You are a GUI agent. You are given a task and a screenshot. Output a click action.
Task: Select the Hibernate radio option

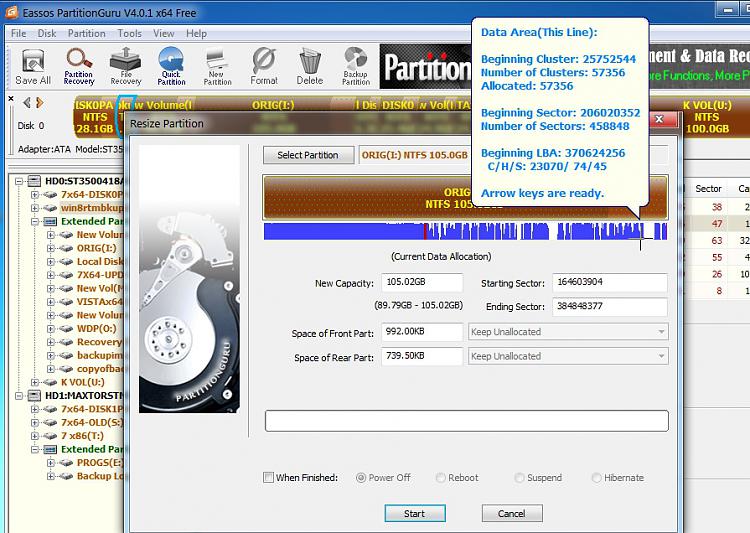pos(596,477)
